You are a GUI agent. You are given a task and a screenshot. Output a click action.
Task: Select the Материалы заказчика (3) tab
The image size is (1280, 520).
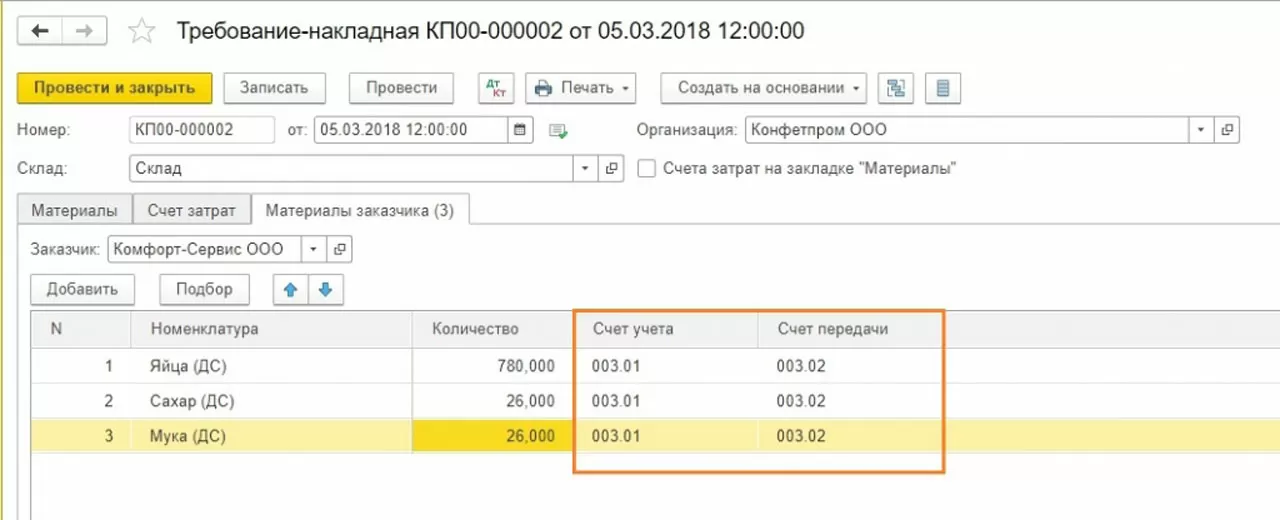point(360,210)
